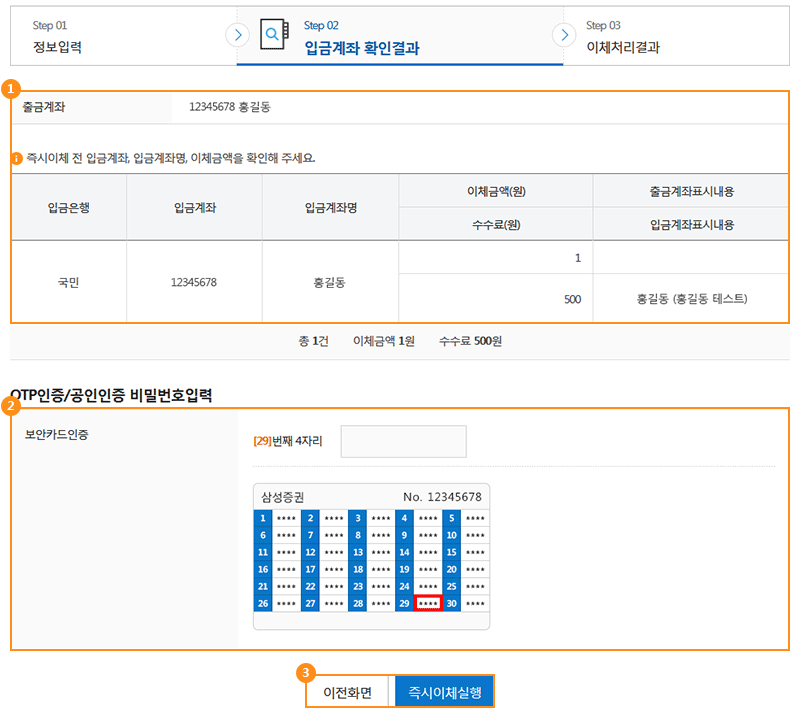Click the 입금계좌 column header
Screen dimensions: 790x713
[x=195, y=208]
